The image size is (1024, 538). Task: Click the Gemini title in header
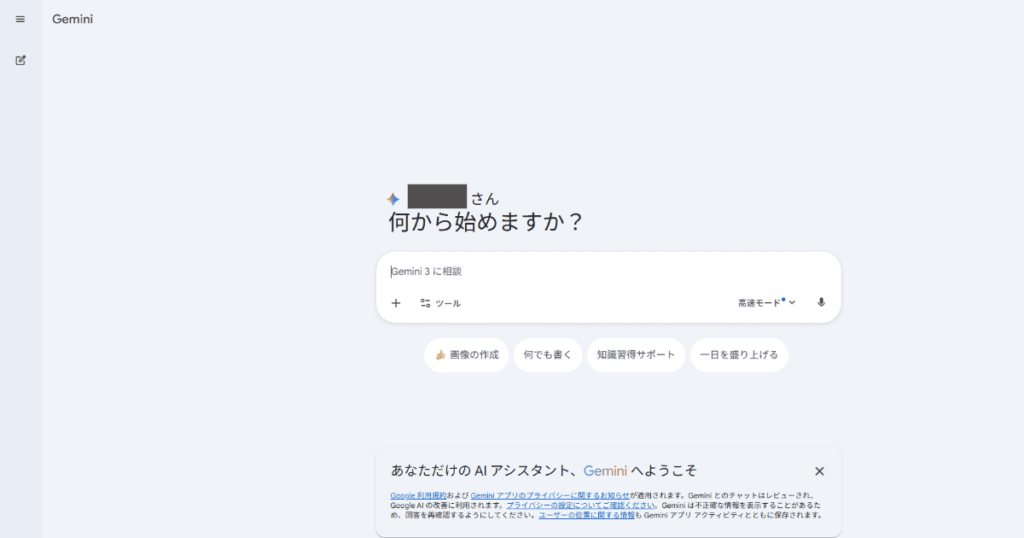tap(72, 20)
